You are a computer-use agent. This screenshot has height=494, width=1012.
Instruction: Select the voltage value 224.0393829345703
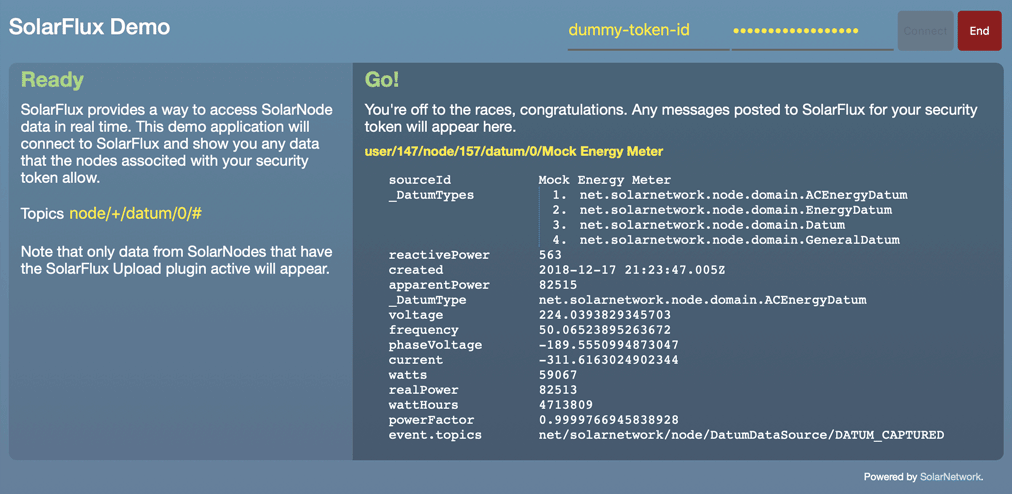tap(605, 315)
